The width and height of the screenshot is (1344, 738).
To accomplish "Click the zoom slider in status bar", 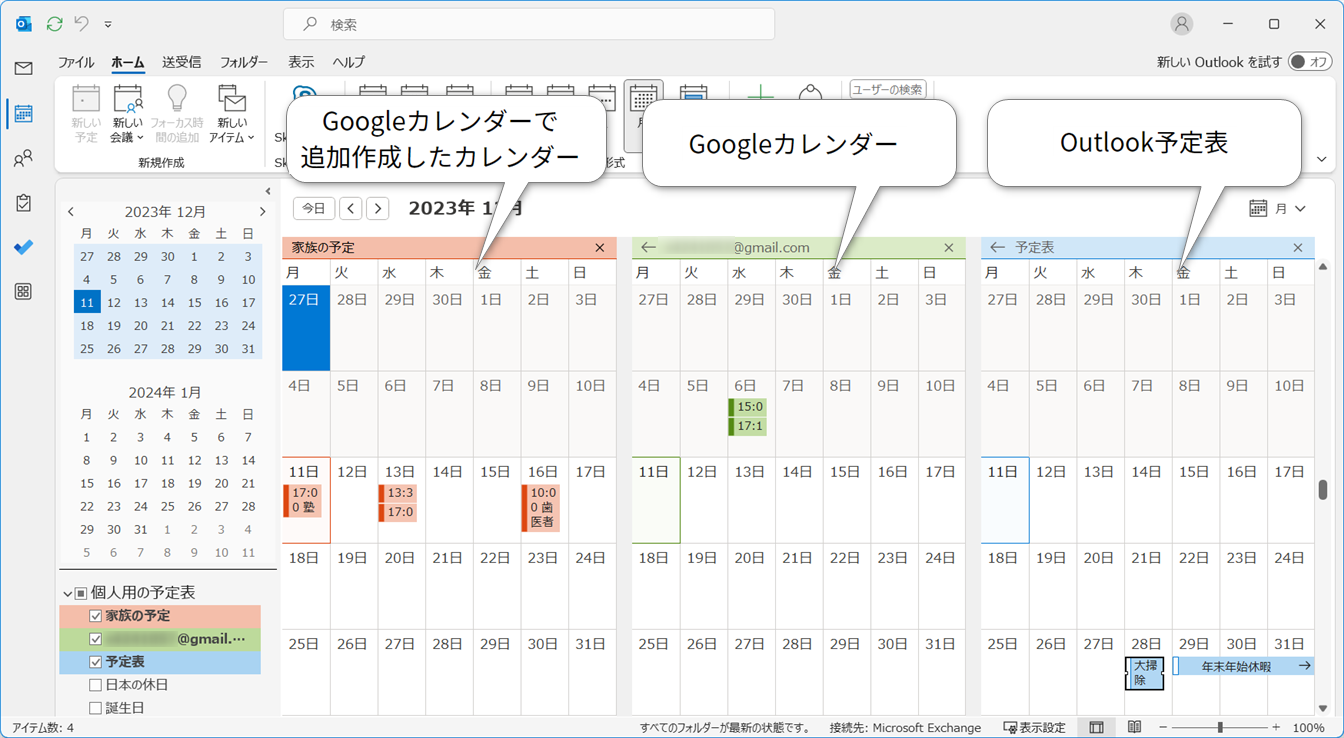I will pyautogui.click(x=1219, y=727).
